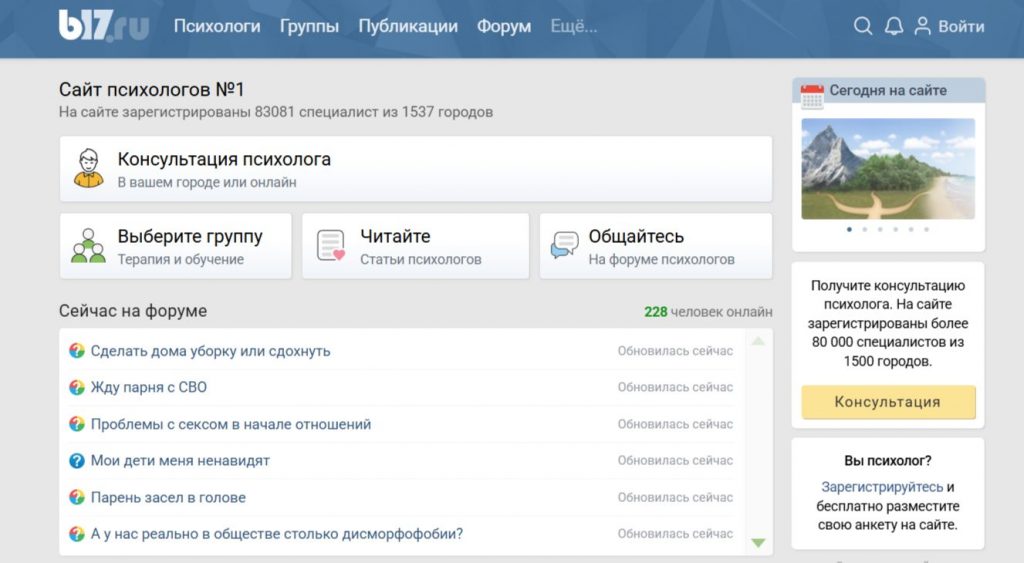
Task: Click the article heart icon in Читайте
Action: [330, 246]
